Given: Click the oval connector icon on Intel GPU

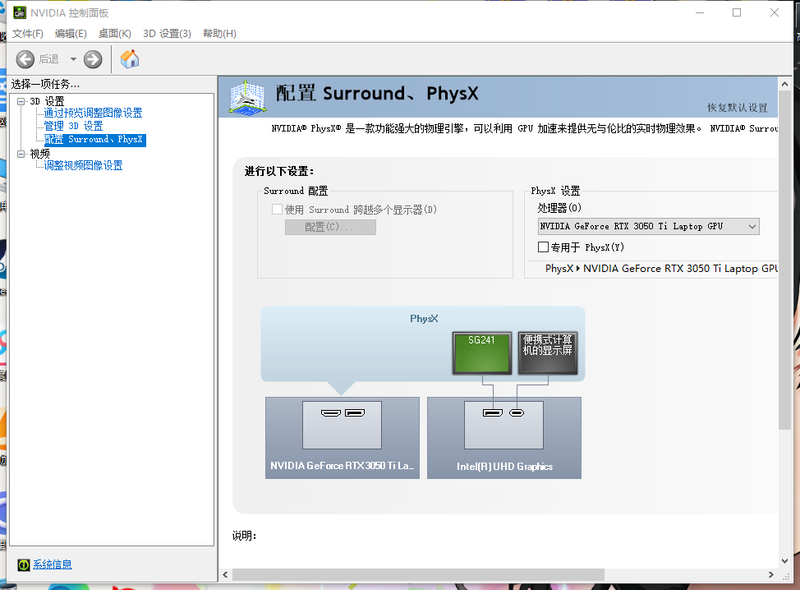Looking at the screenshot, I should 516,413.
